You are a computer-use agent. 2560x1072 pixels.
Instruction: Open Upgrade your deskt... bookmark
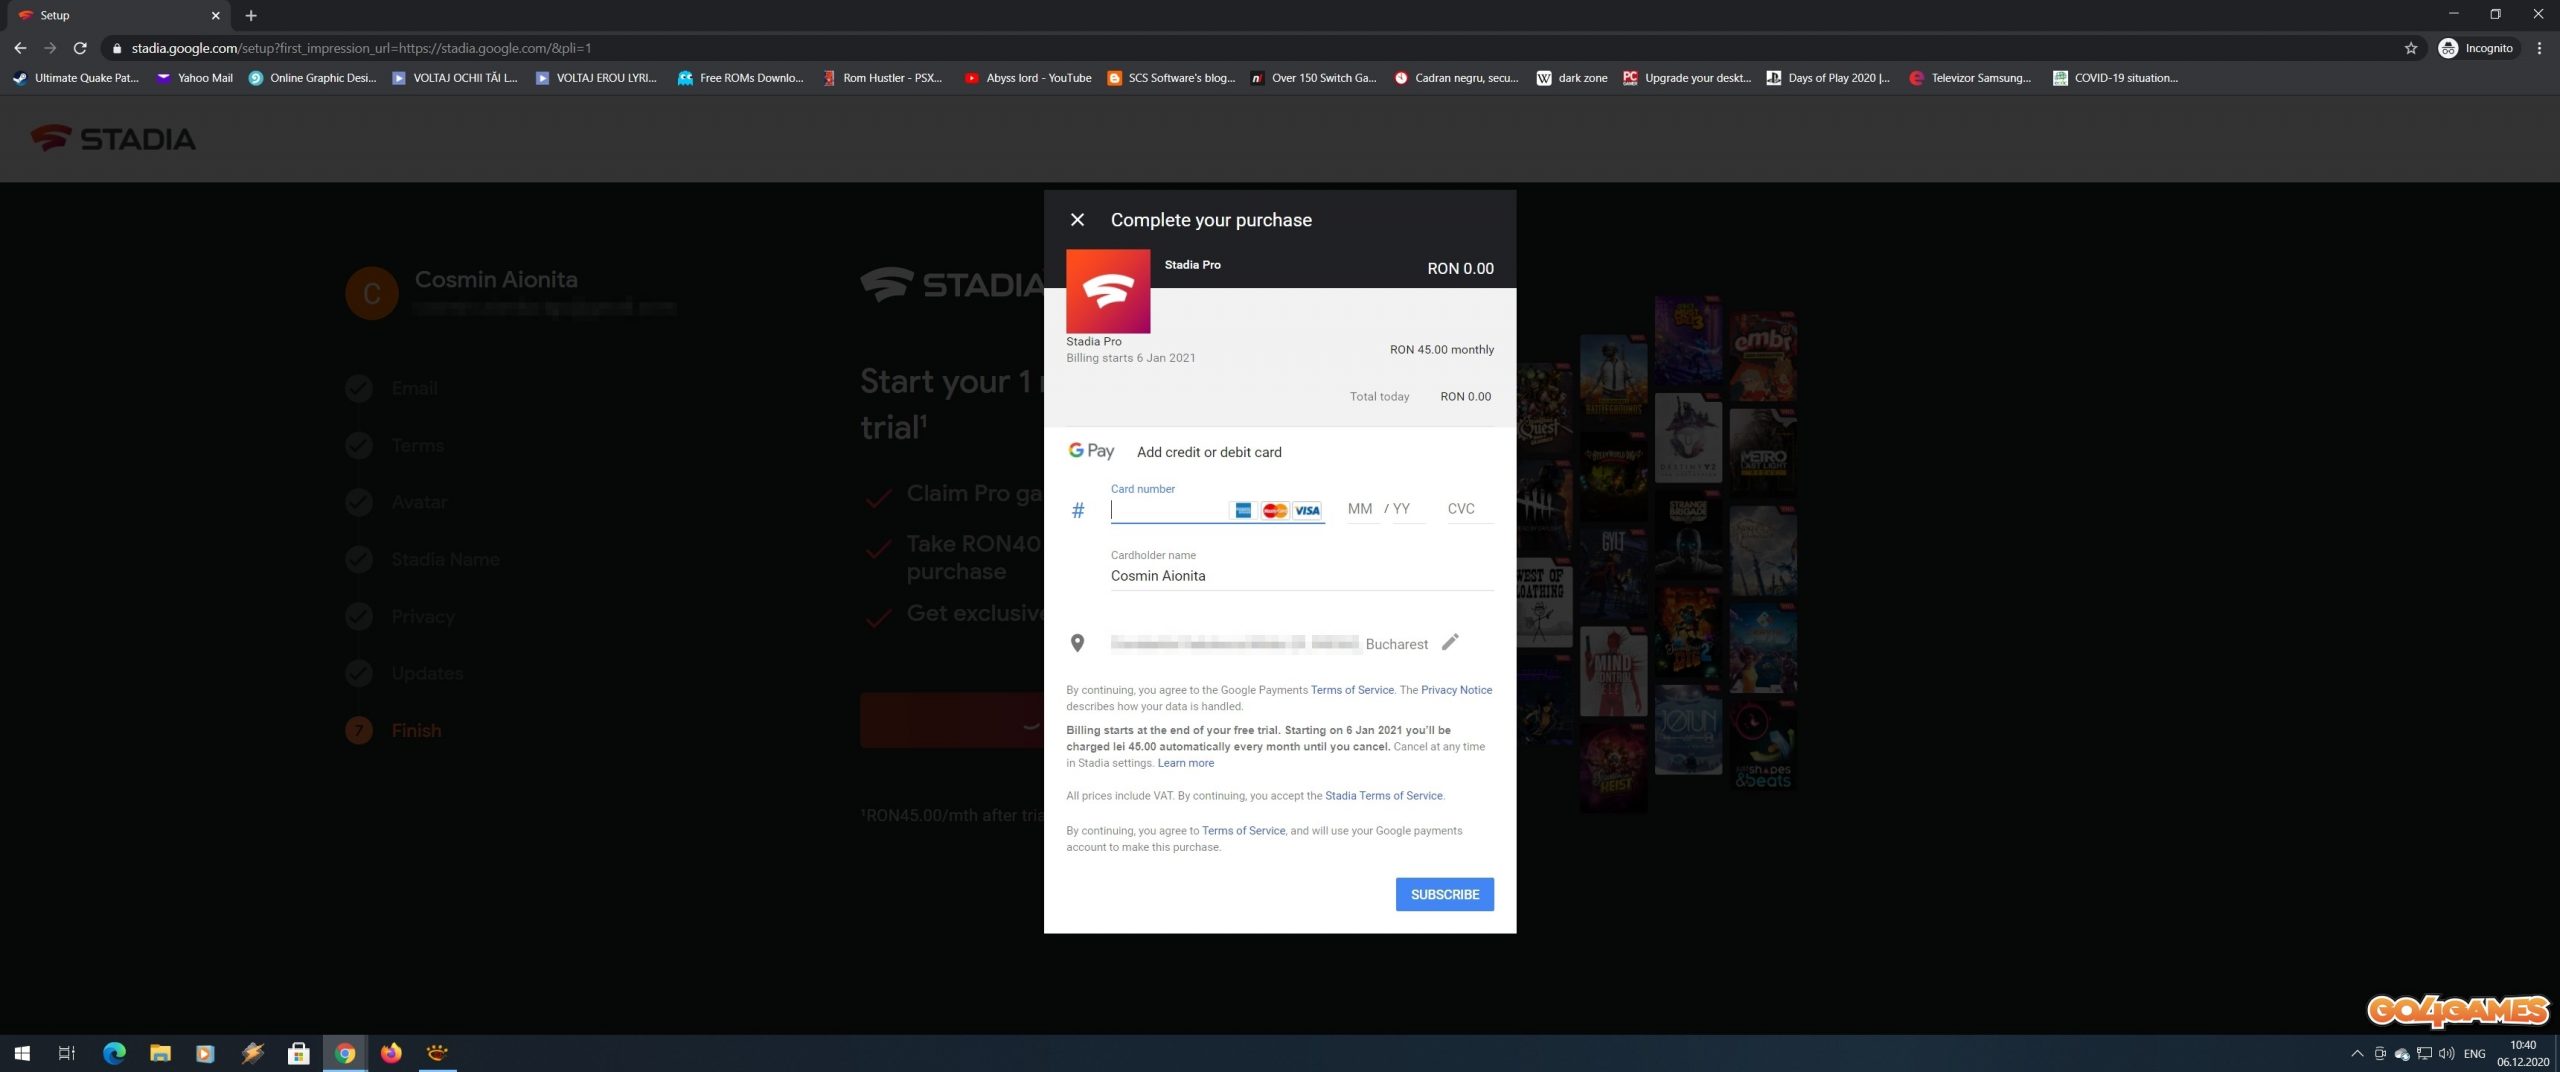coord(1687,77)
